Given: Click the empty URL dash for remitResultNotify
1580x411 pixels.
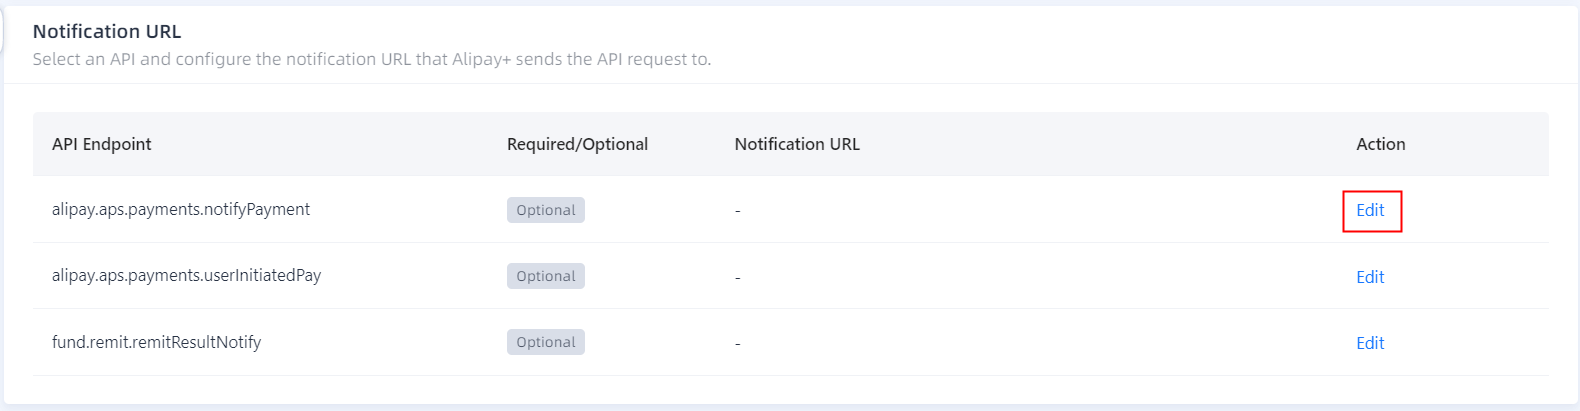Looking at the screenshot, I should 738,343.
